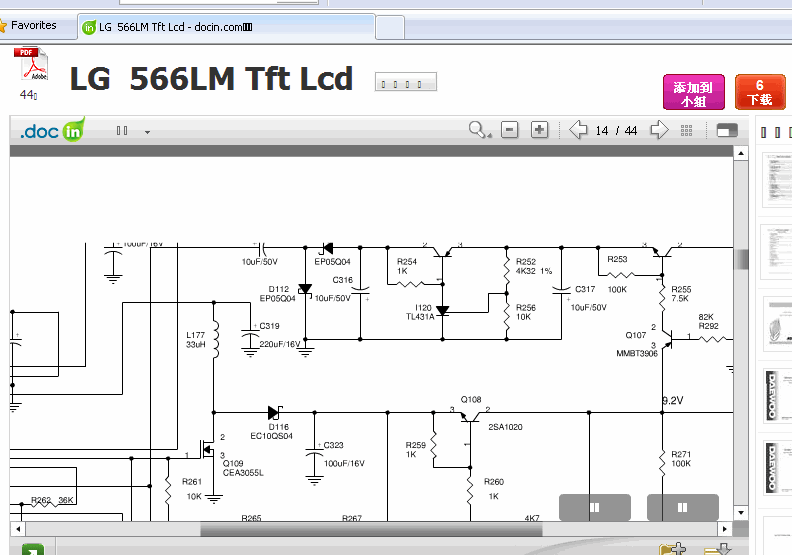Click the page number field showing 14
792x555 pixels.
tap(602, 131)
